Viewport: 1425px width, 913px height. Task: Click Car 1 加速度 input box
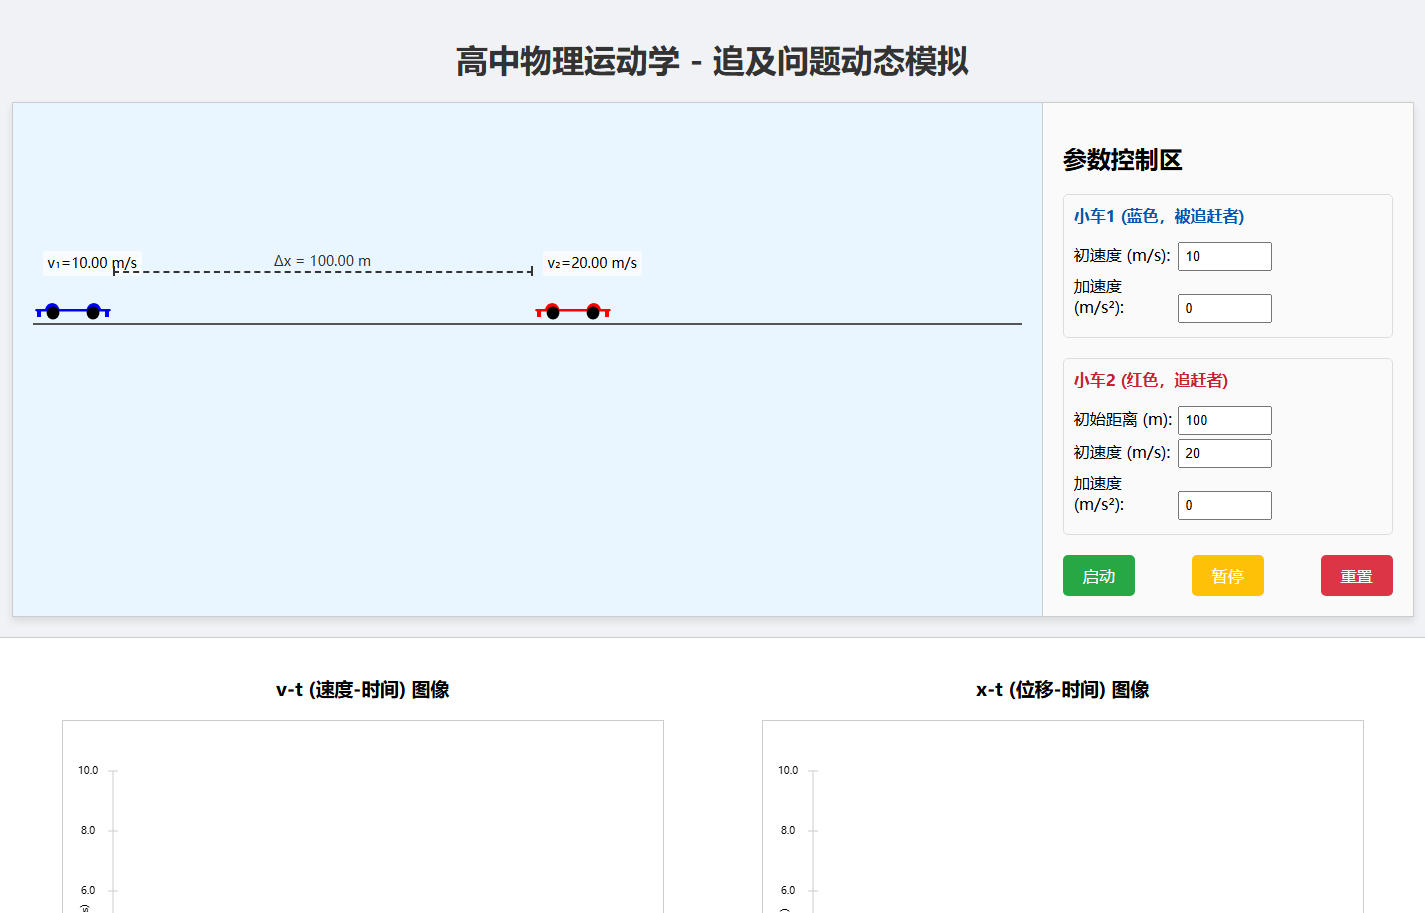[x=1224, y=308]
